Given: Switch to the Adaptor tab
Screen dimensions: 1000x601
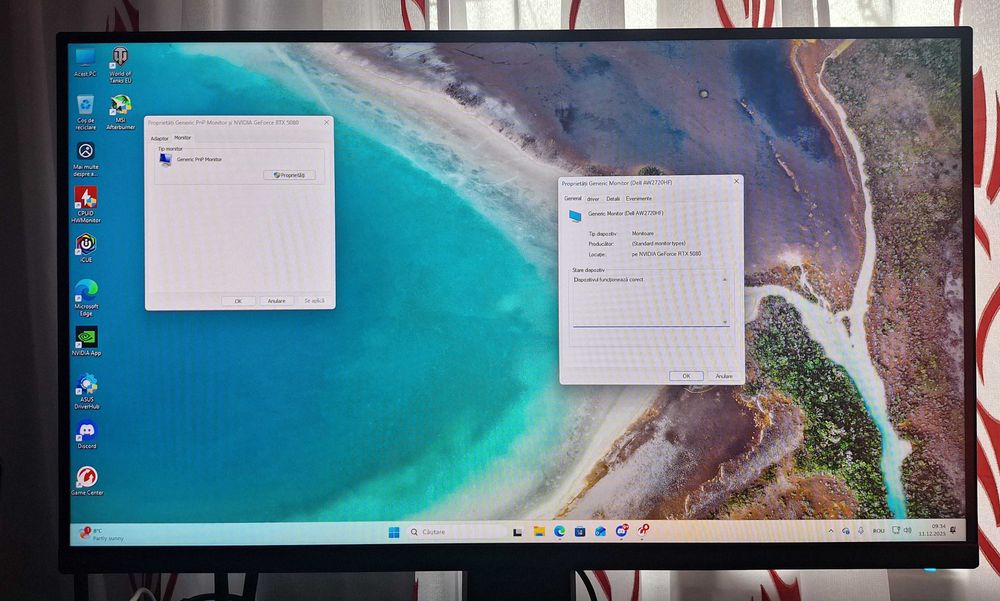Looking at the screenshot, I should point(159,138).
